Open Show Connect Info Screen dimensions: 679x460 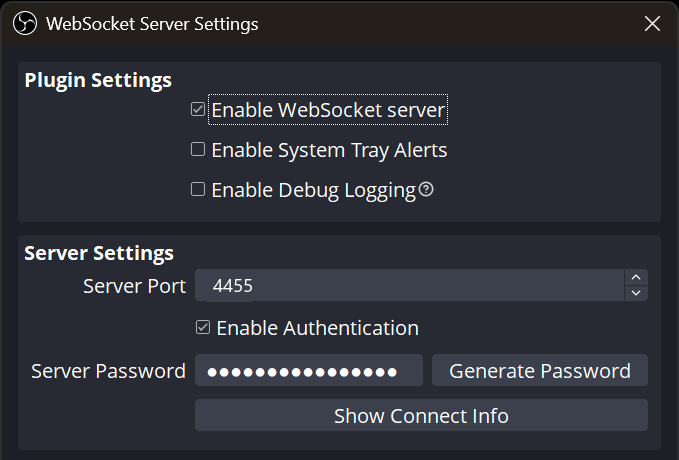tap(421, 415)
